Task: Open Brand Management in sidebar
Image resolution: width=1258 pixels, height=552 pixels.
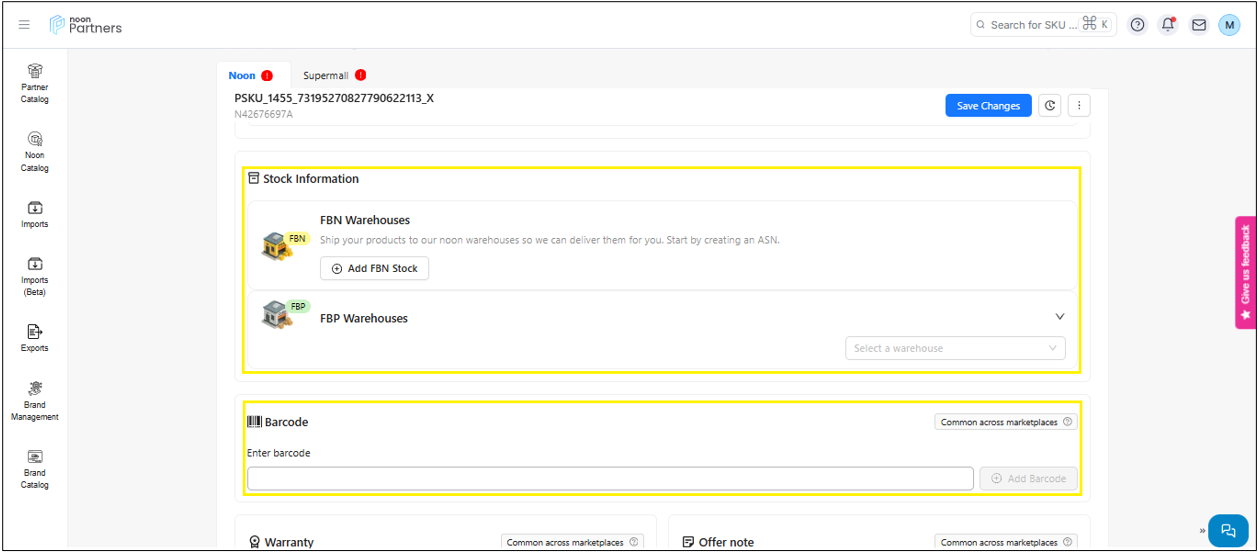Action: [35, 400]
